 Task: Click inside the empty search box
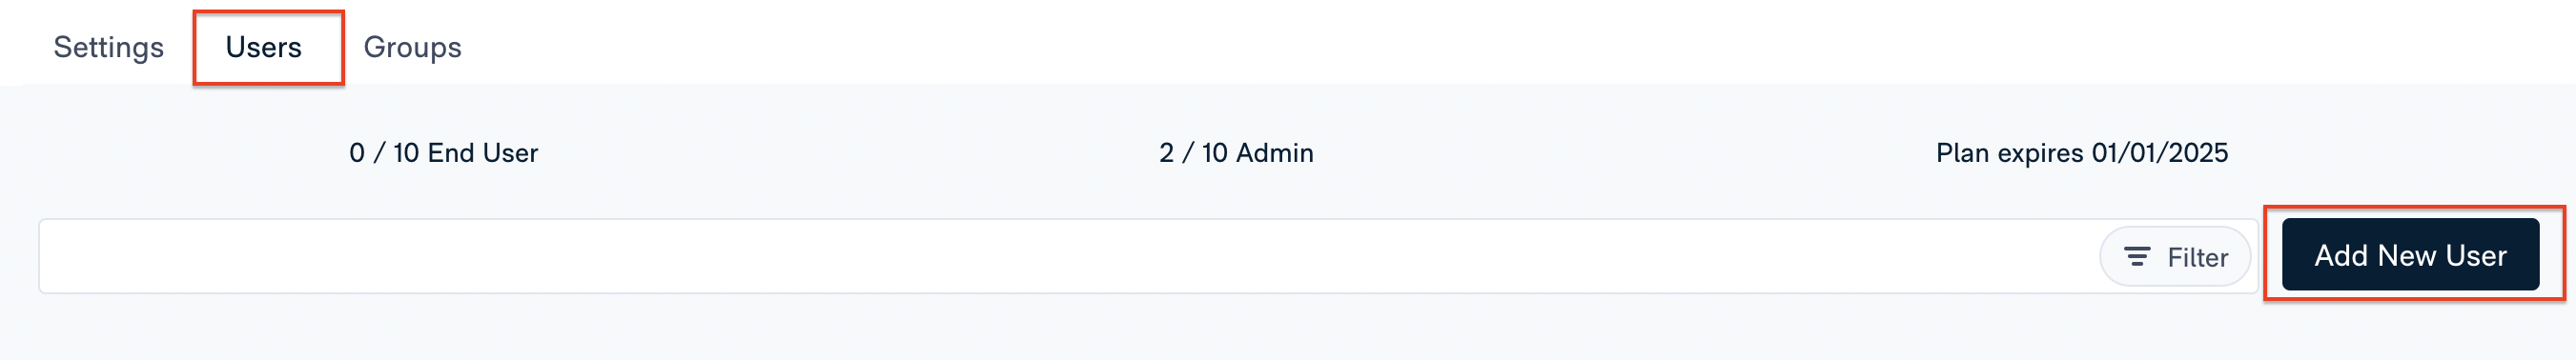tap(1070, 256)
